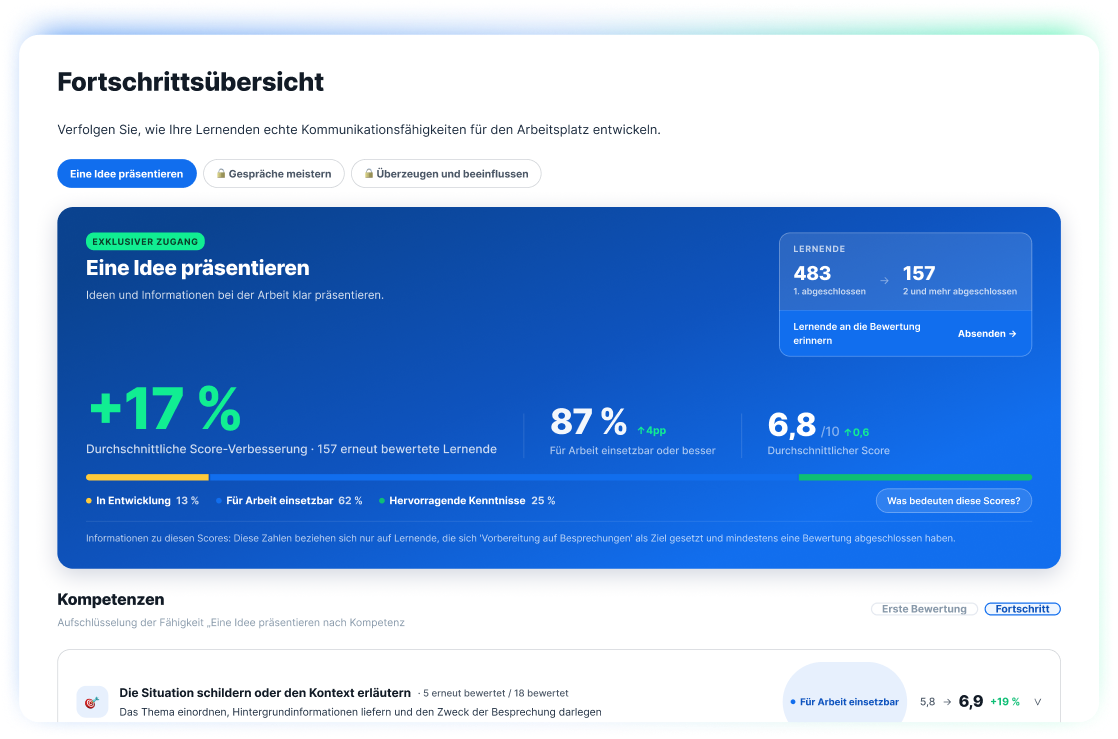Image resolution: width=1118 pixels, height=739 pixels.
Task: Click the 483 learners completed count
Action: 812,273
